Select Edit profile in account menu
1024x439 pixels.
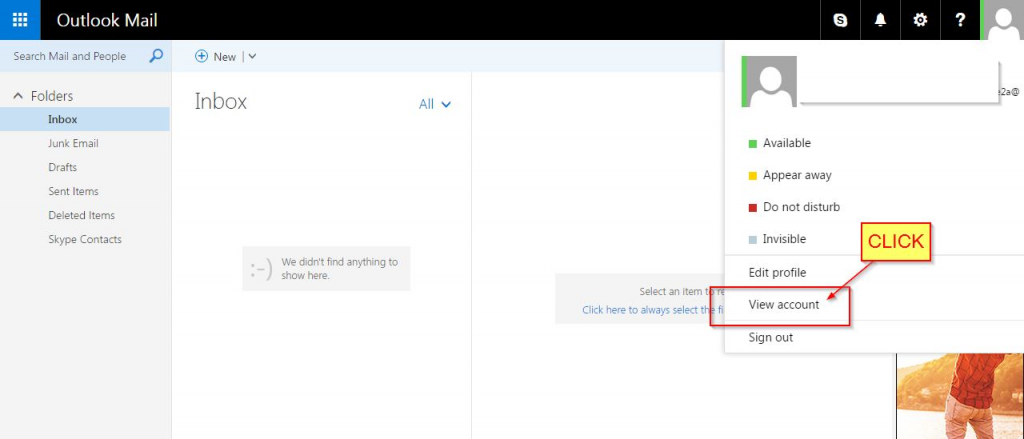pyautogui.click(x=777, y=272)
